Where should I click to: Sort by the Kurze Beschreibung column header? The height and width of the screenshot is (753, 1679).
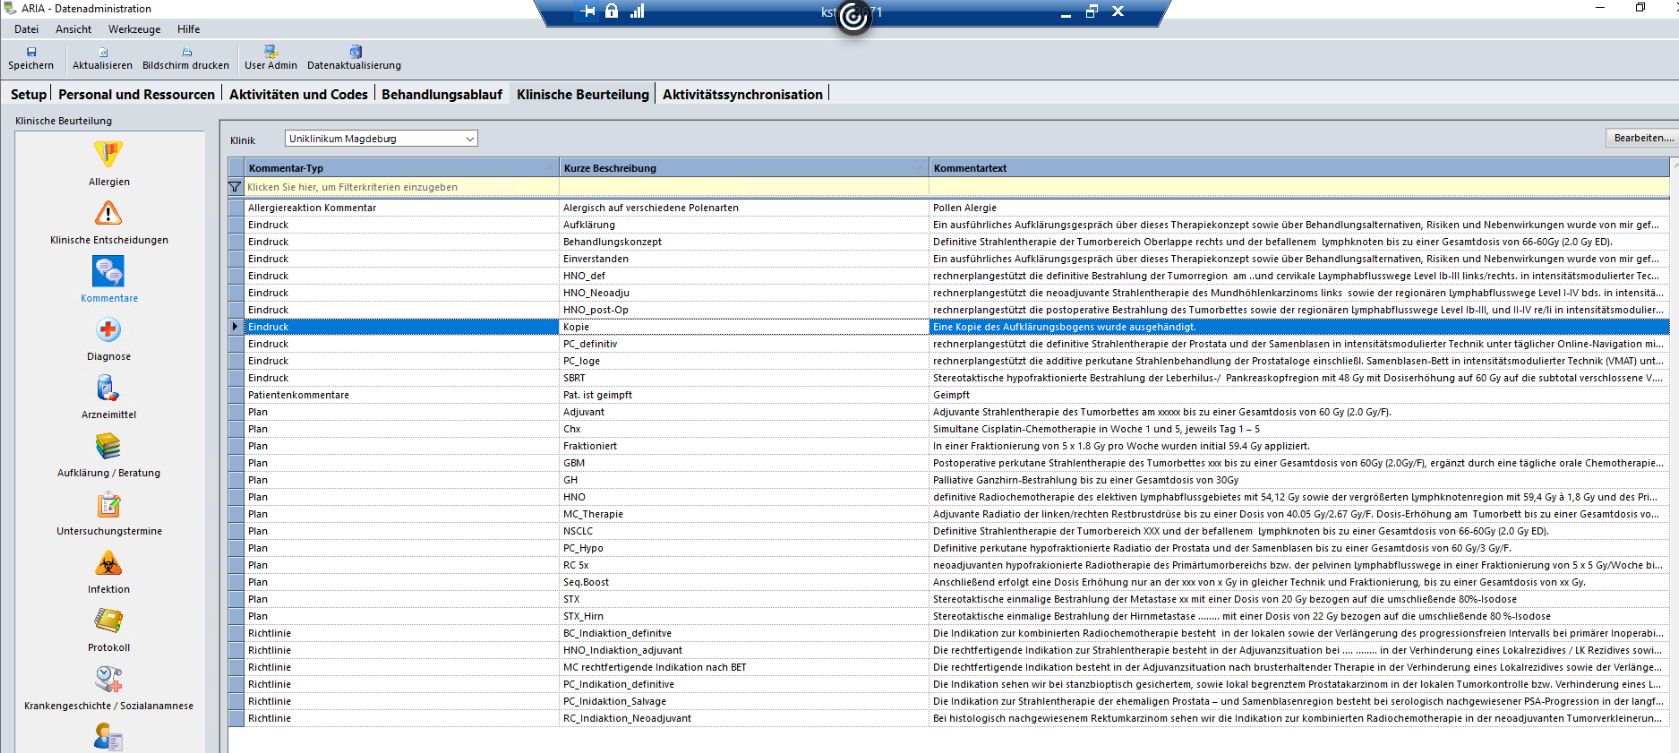[740, 168]
